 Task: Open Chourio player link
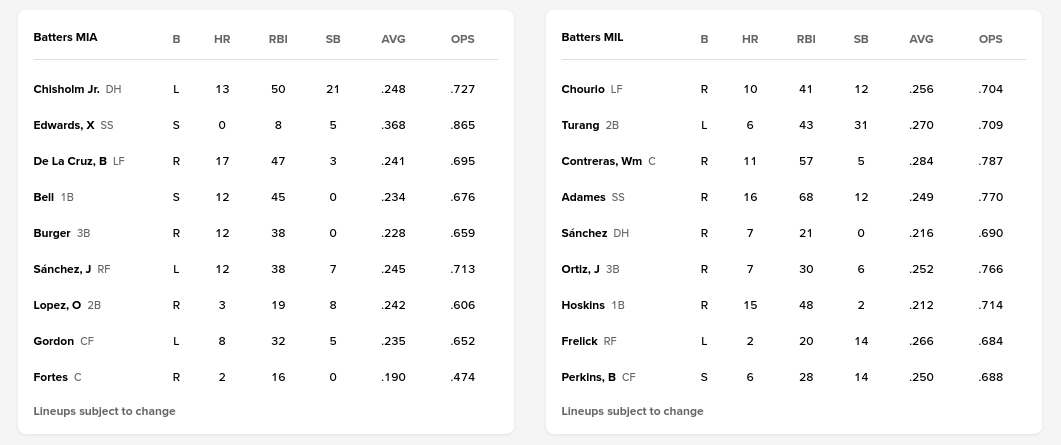[x=583, y=89]
